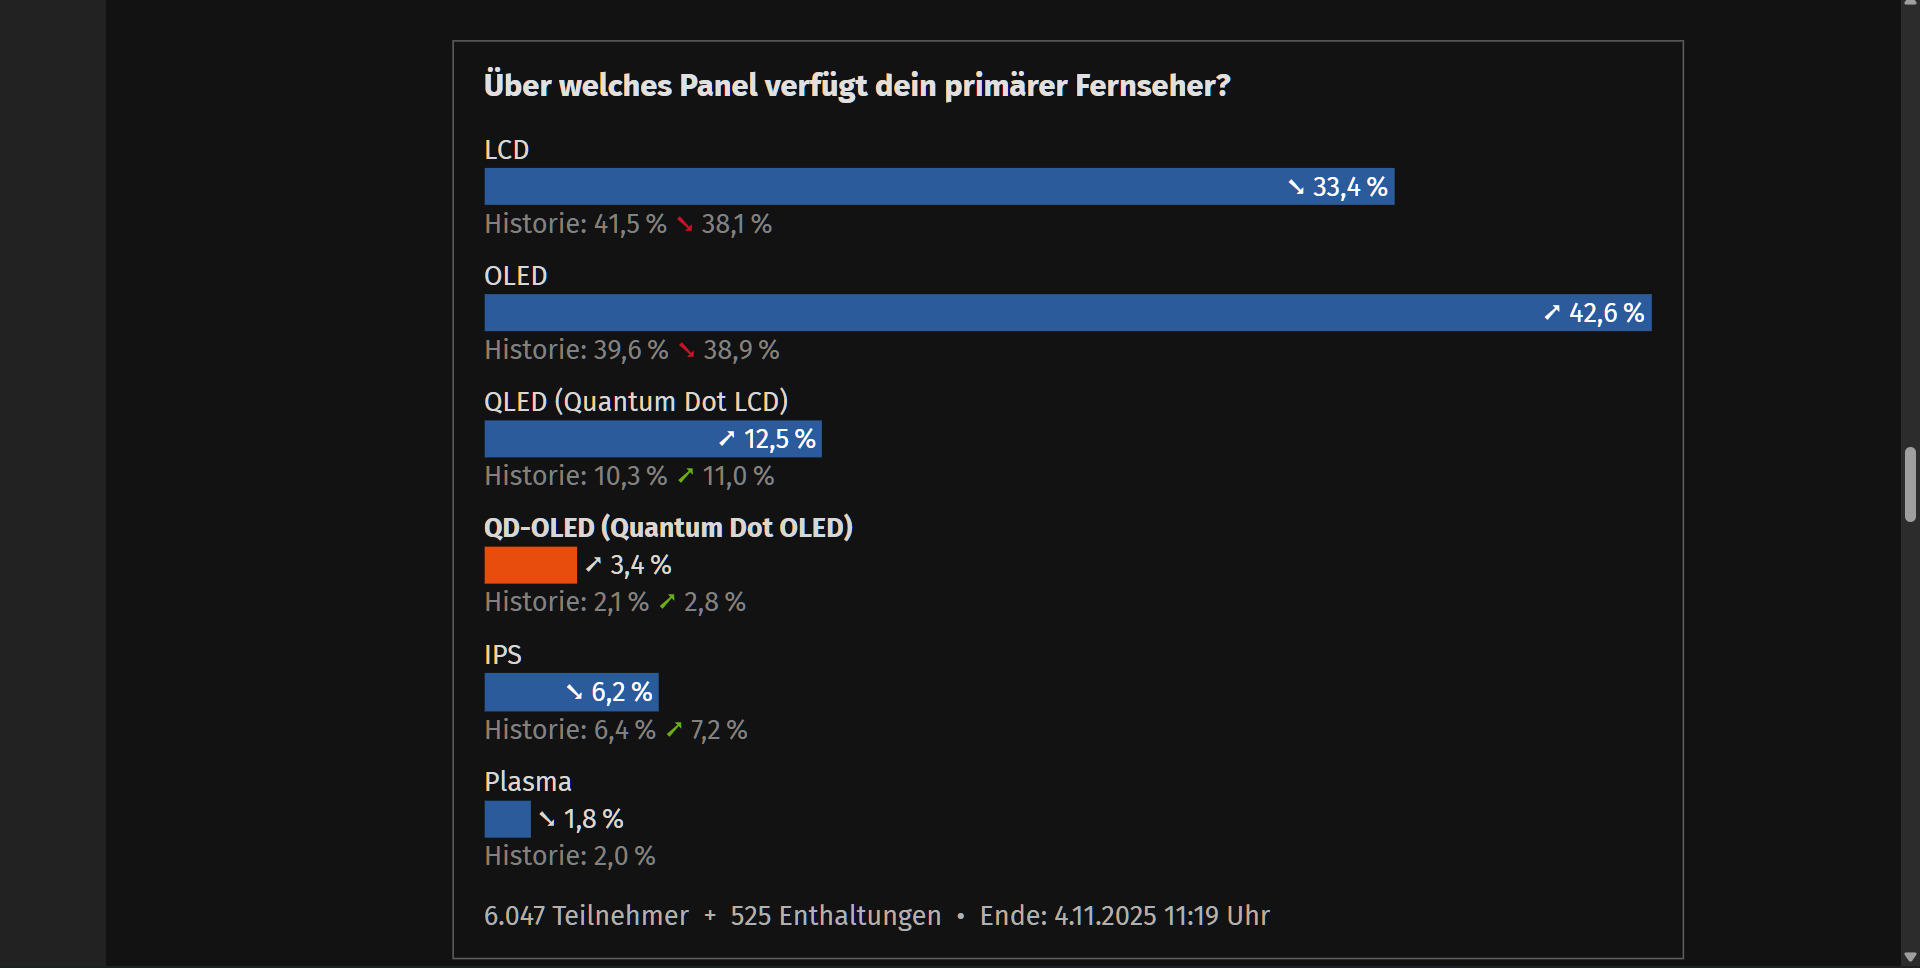Click the LCD percentage bar
Viewport: 1920px width, 968px height.
[900, 187]
